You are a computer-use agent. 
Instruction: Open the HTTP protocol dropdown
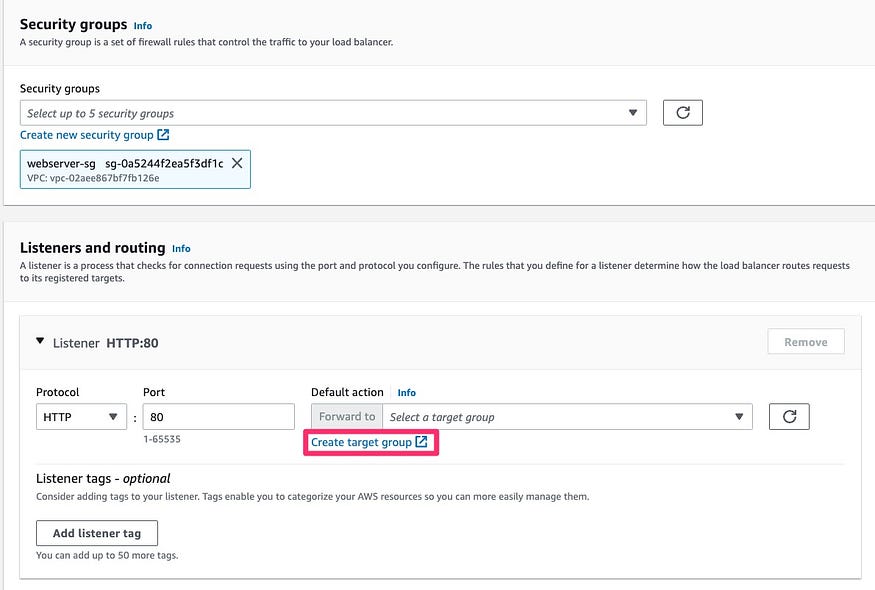81,417
